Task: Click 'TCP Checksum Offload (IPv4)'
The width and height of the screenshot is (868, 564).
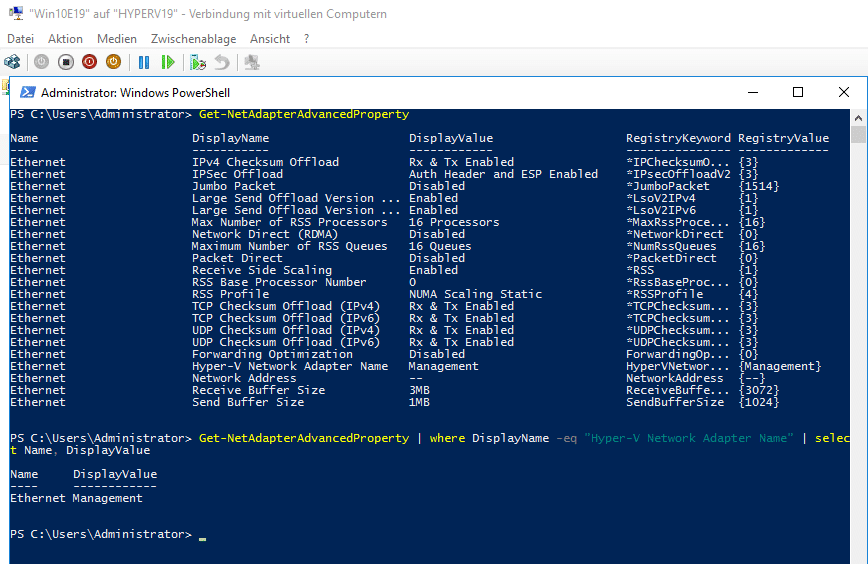Action: tap(286, 306)
